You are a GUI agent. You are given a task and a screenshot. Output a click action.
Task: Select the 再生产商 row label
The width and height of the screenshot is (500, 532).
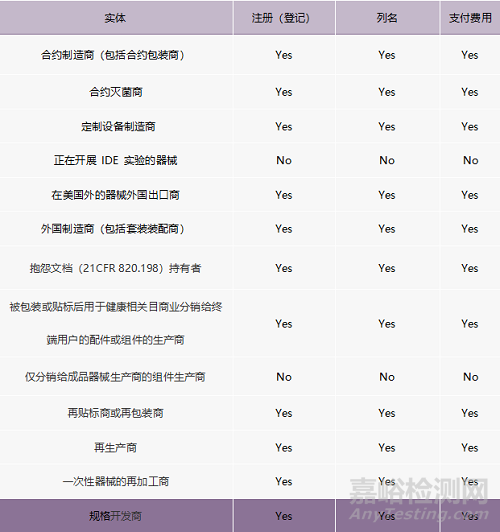click(115, 448)
